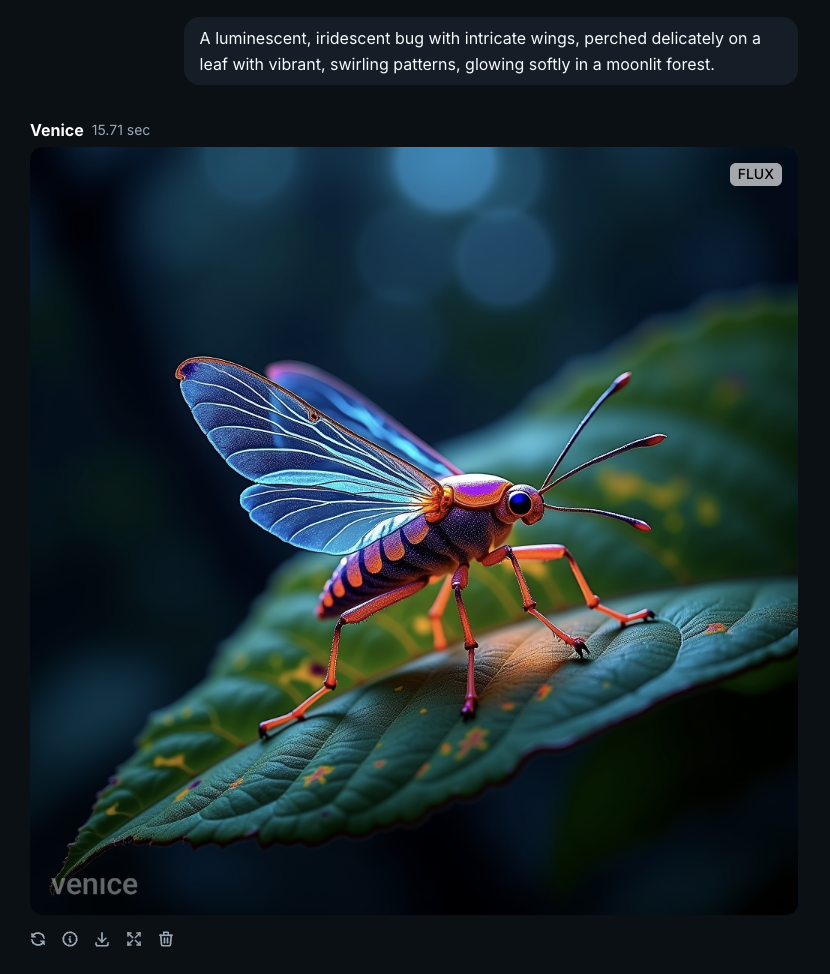The image size is (830, 974).
Task: Open the generated iridescent bug image
Action: (x=414, y=530)
